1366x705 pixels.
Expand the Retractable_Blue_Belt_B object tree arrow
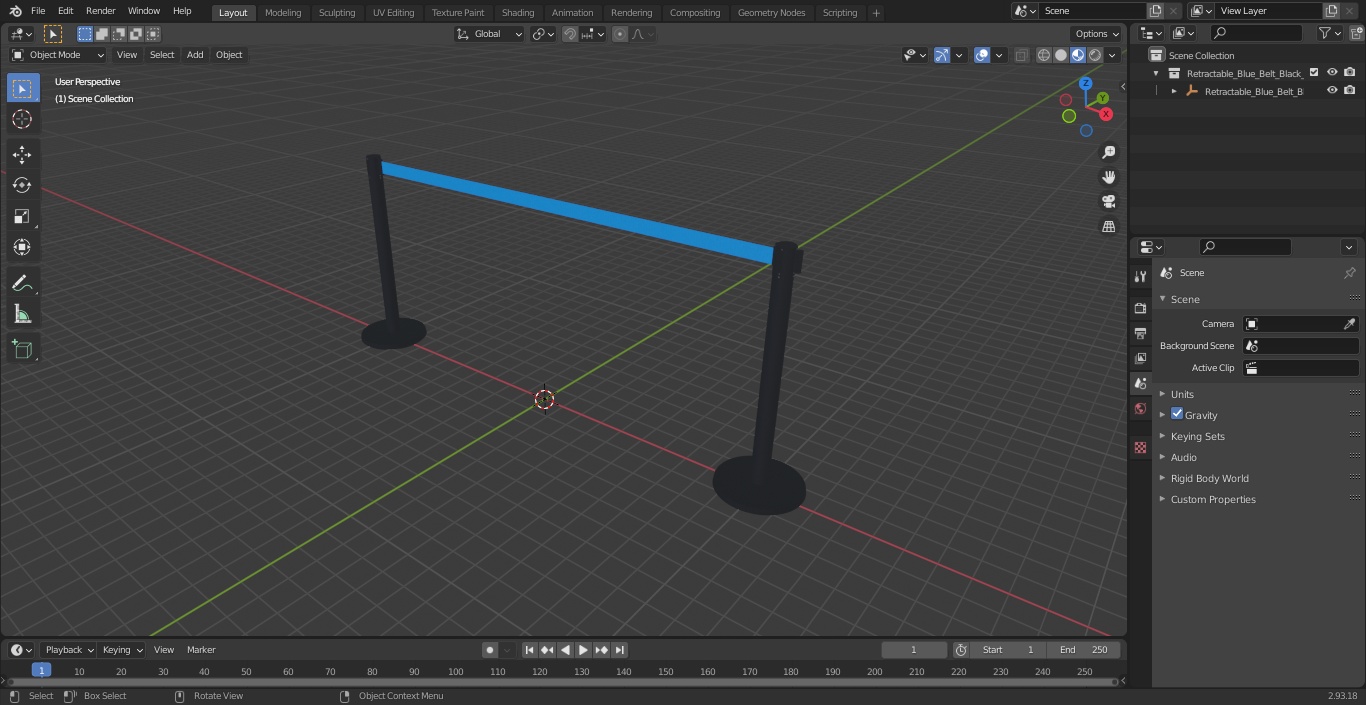1174,91
